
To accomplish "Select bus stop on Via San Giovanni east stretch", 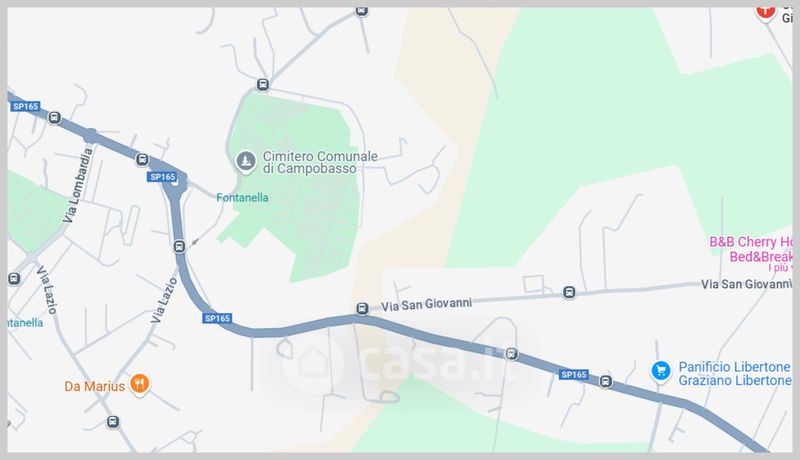I will pos(569,292).
